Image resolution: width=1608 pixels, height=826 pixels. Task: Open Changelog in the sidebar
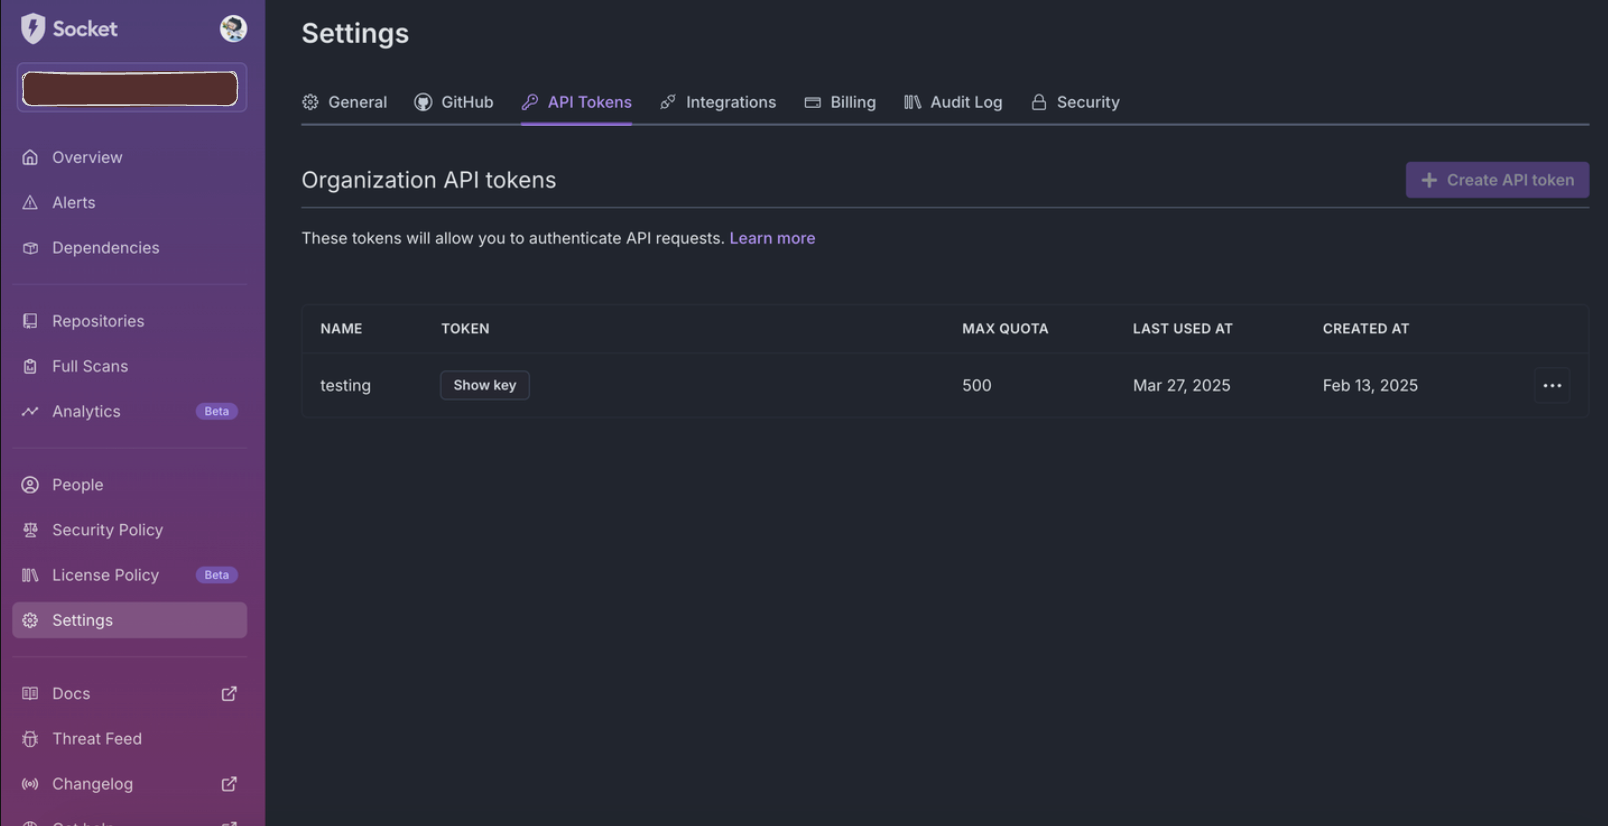[92, 784]
